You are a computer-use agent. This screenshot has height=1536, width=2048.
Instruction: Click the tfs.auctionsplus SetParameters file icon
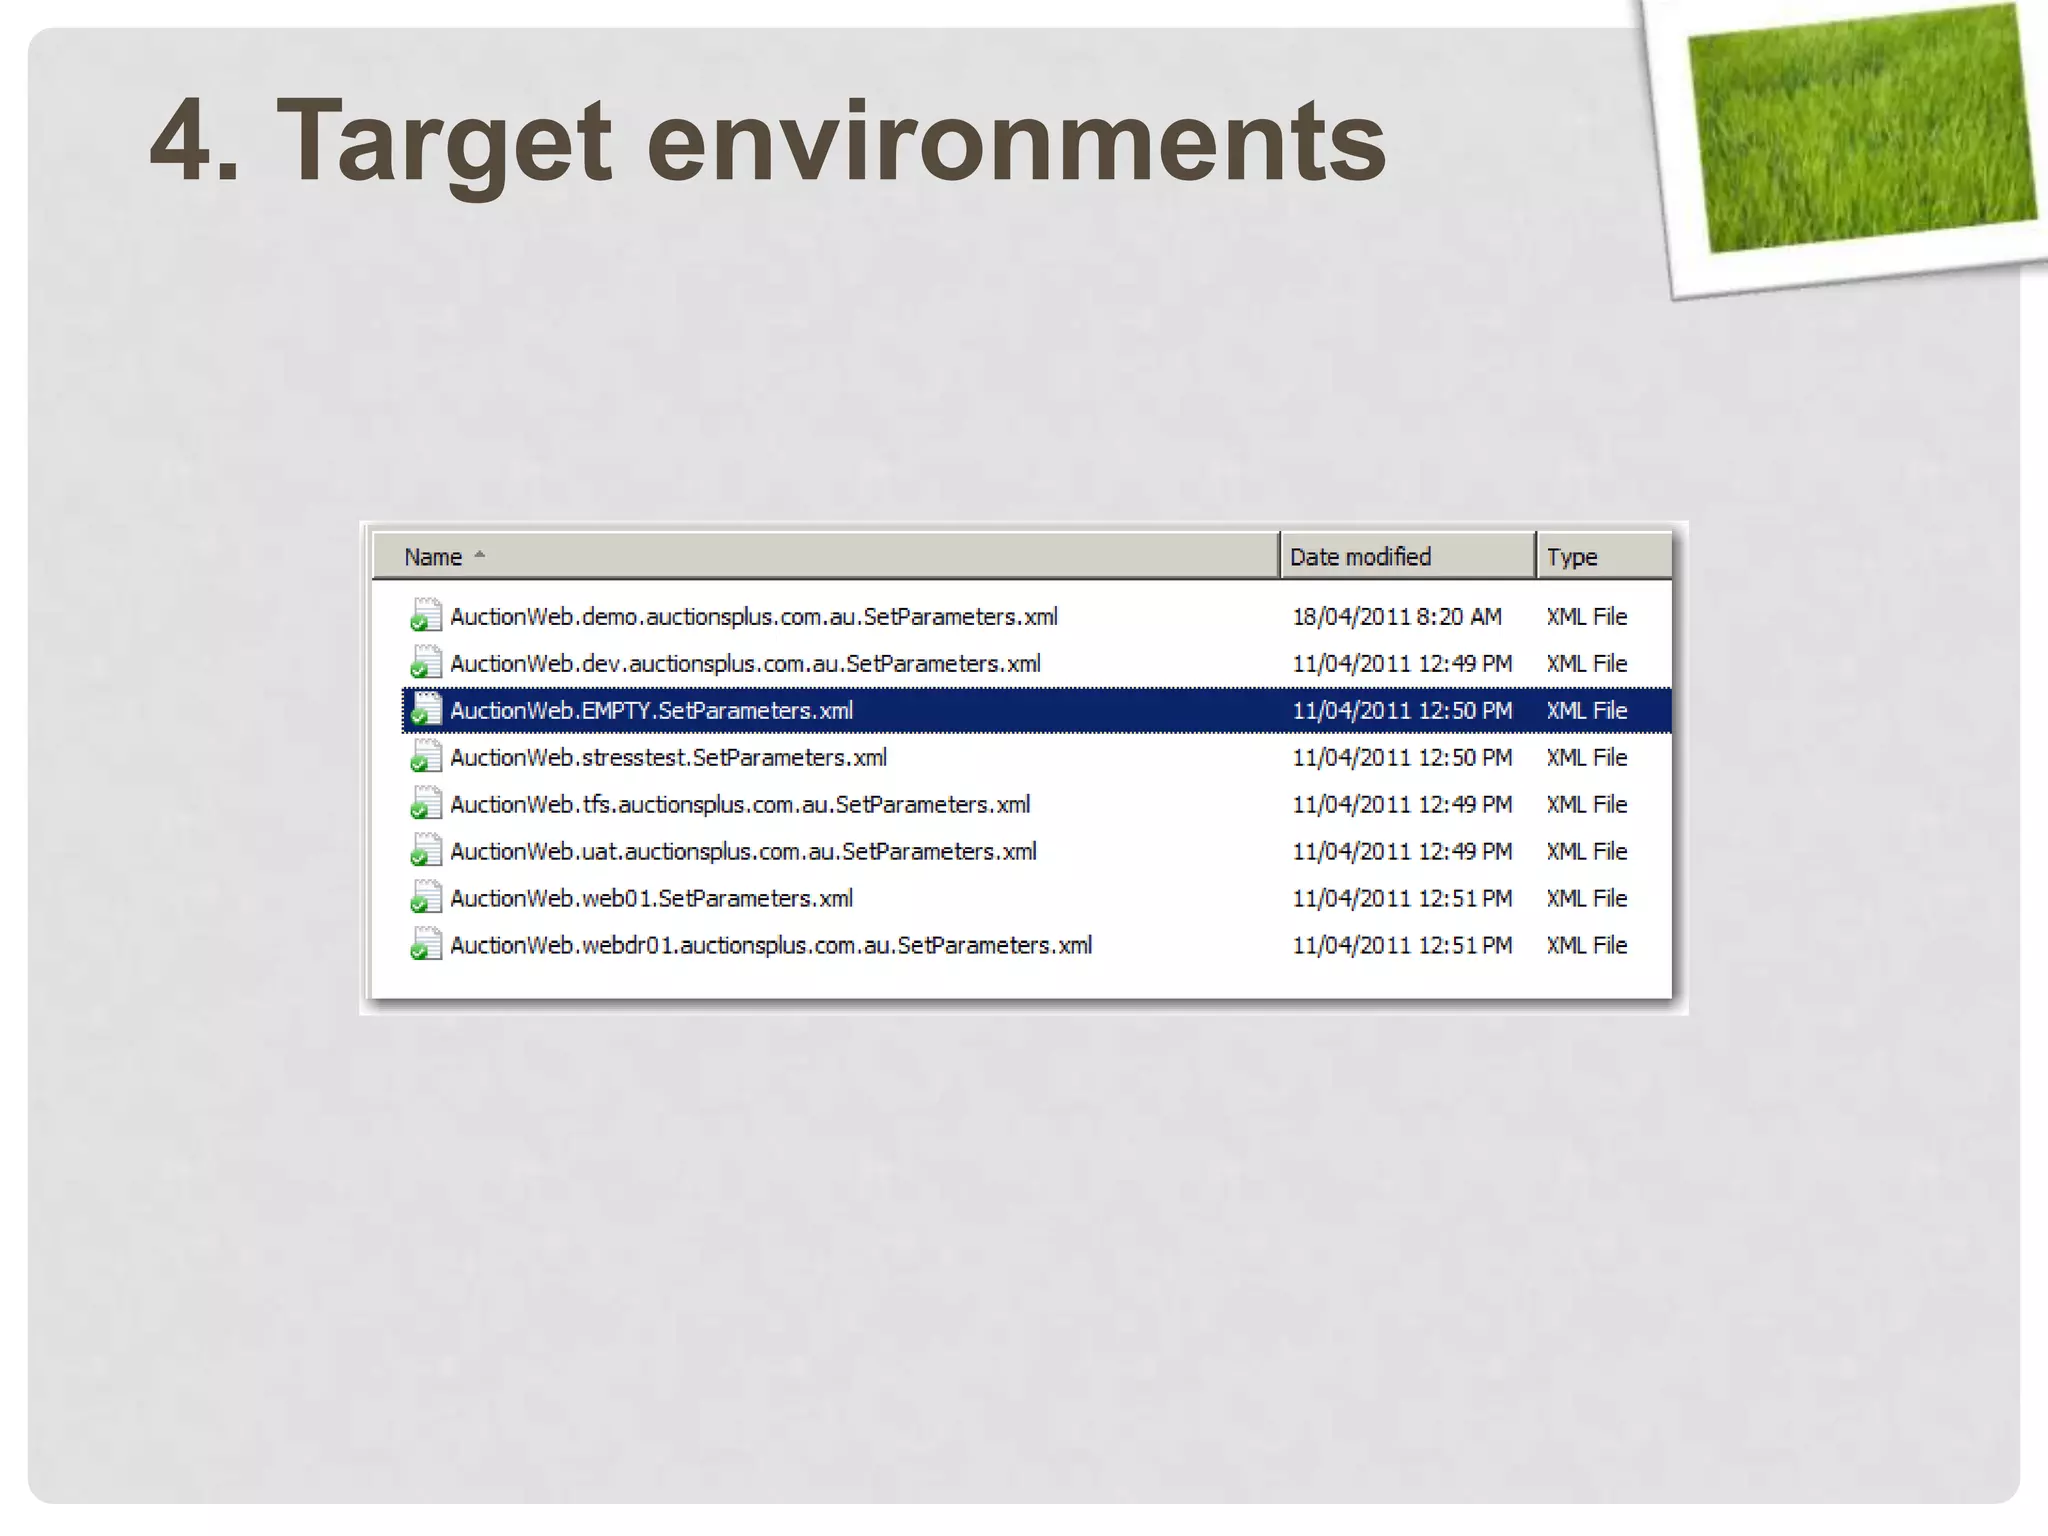(x=425, y=804)
